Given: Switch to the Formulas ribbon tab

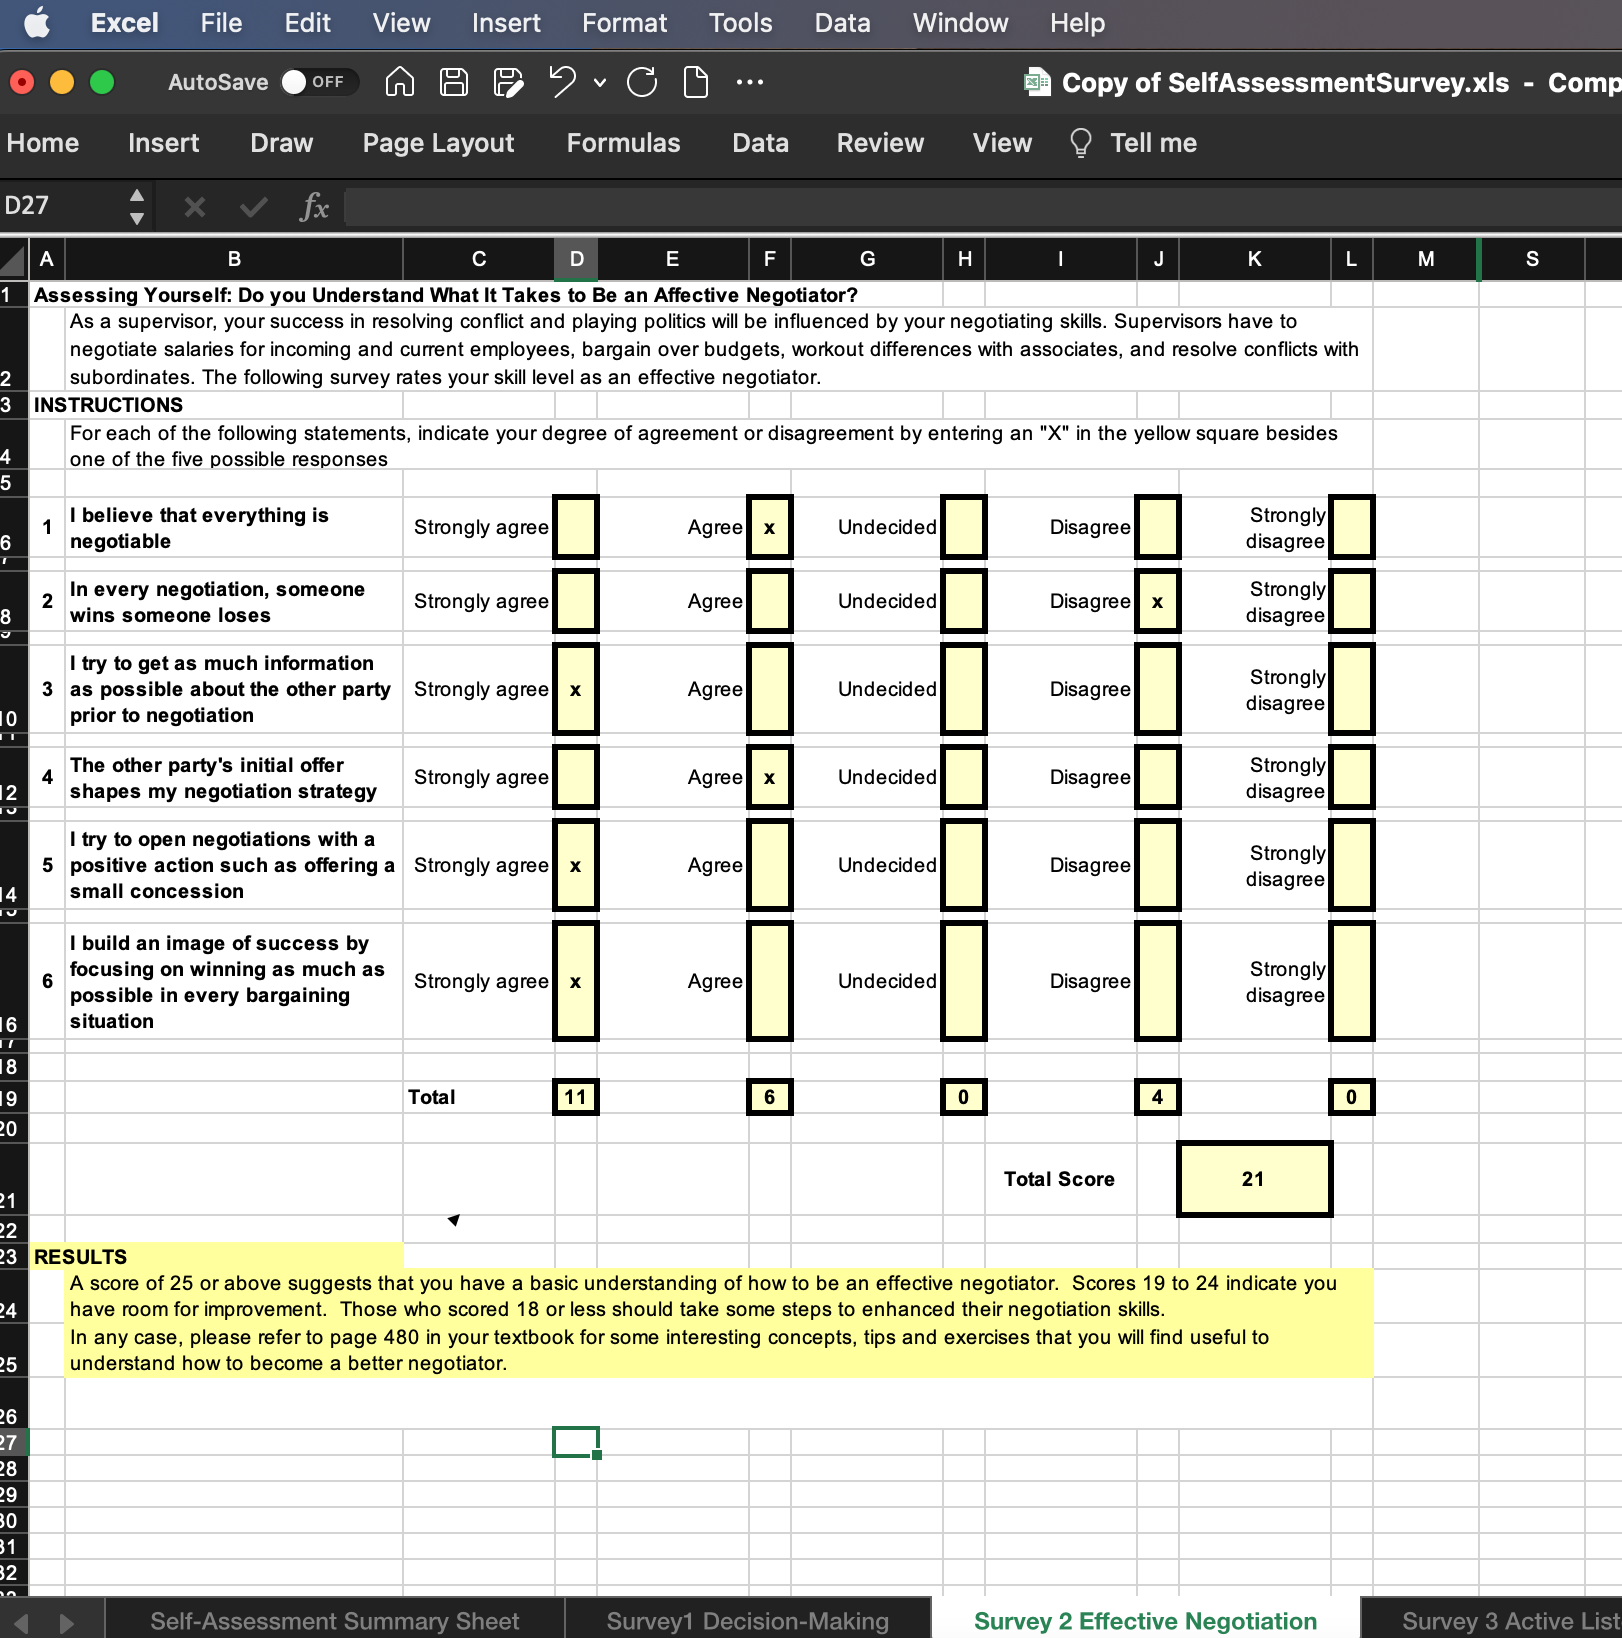Looking at the screenshot, I should click(x=623, y=143).
